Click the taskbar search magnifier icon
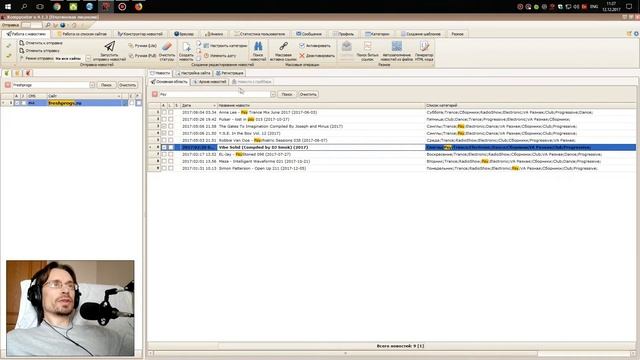 (x=24, y=7)
